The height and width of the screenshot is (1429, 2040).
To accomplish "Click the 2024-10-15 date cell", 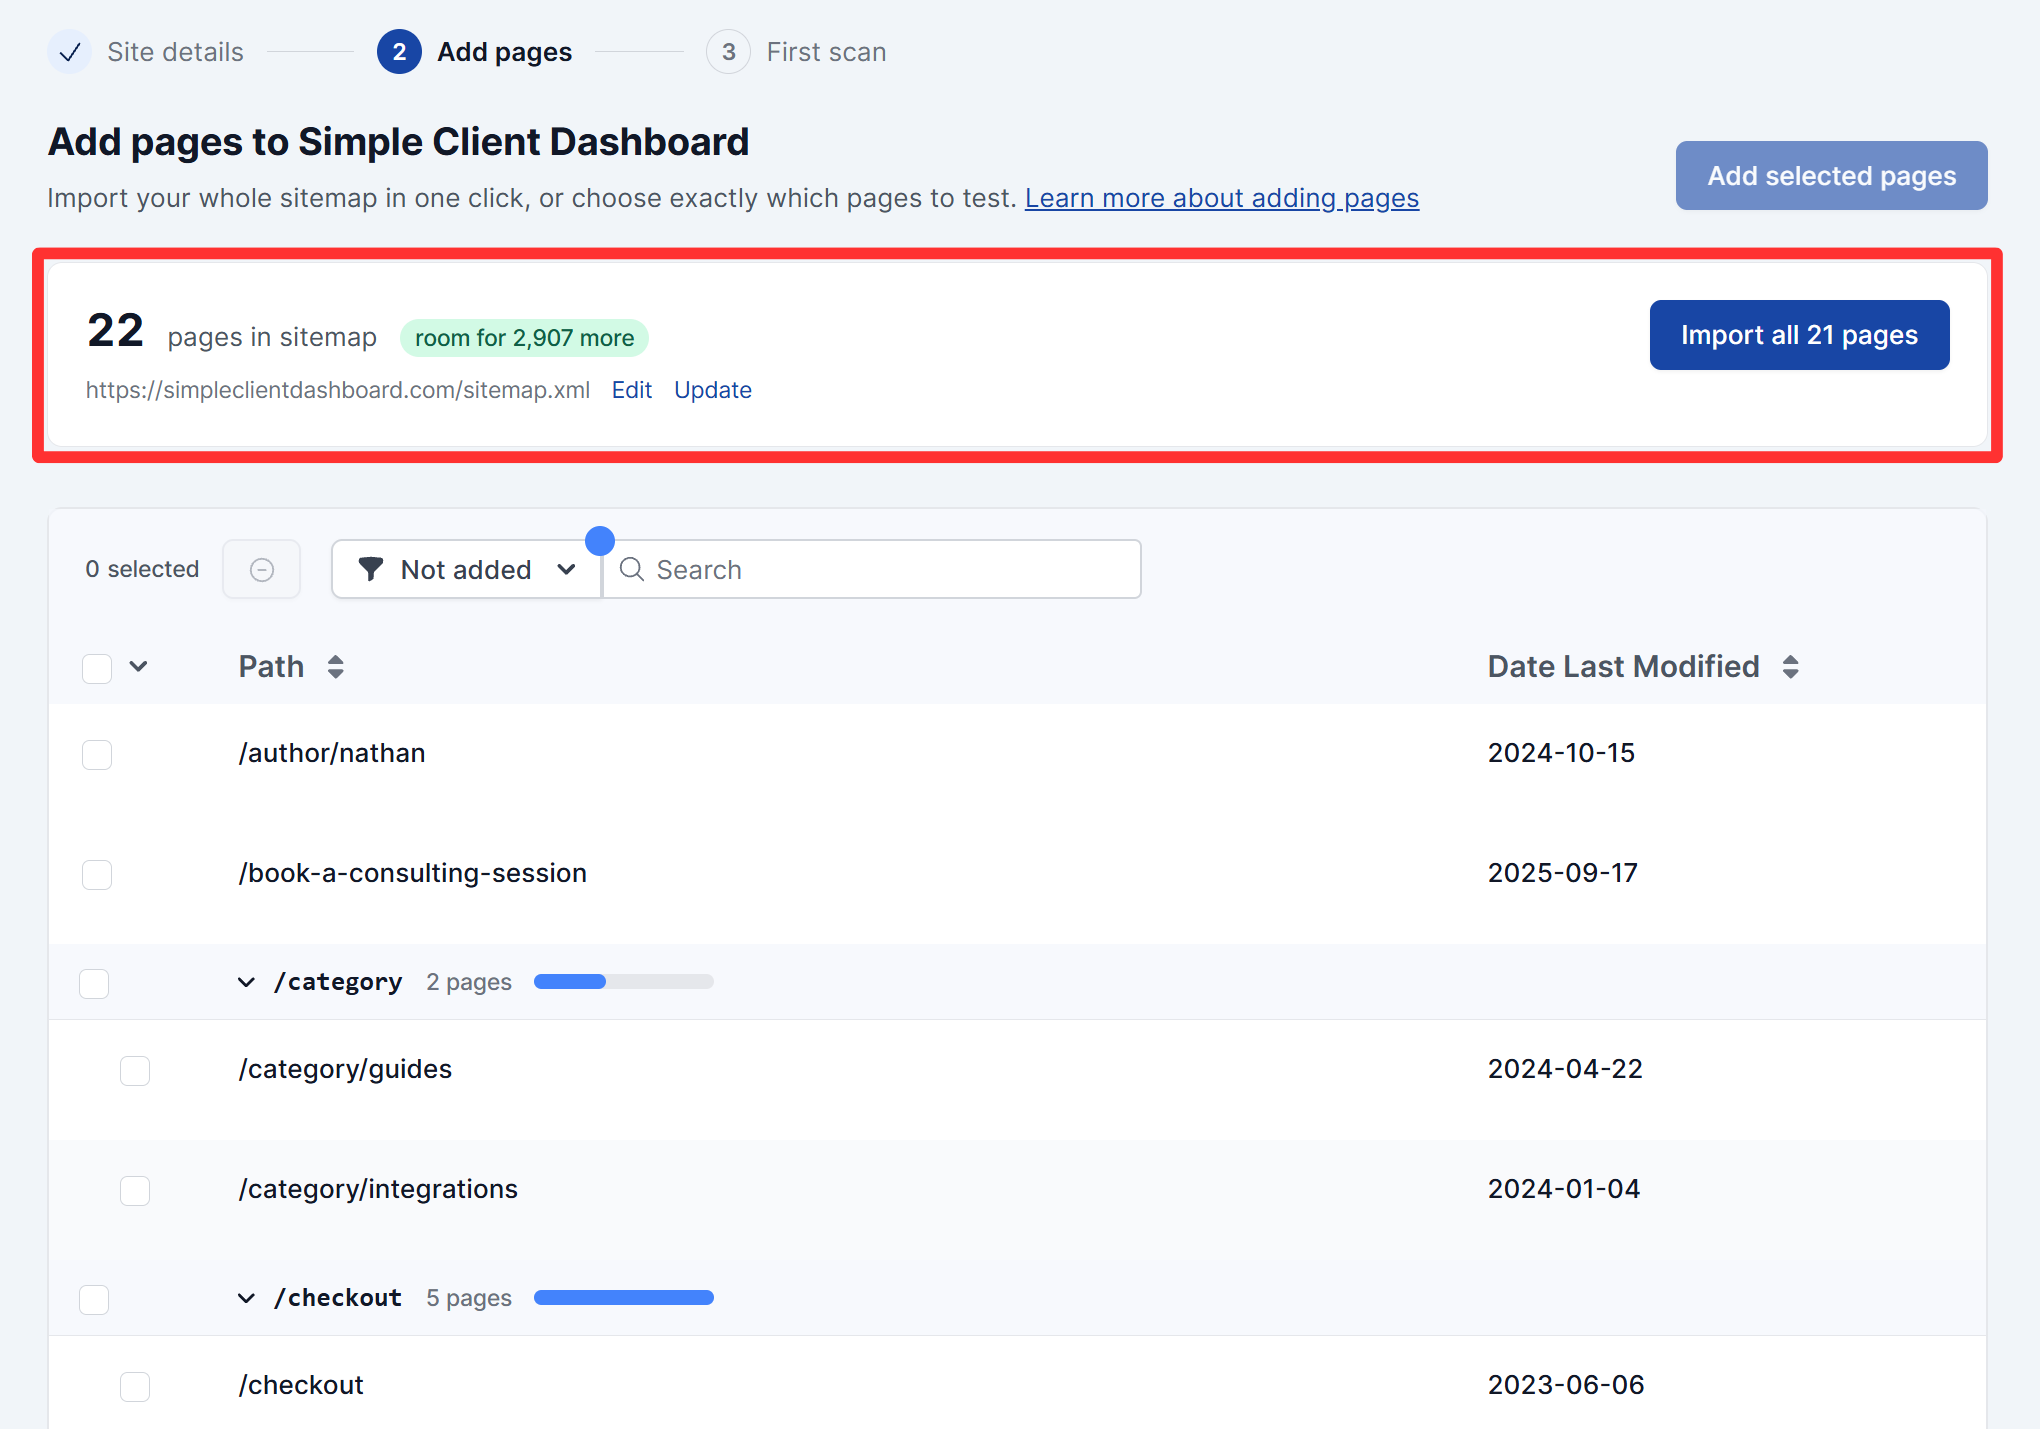I will tap(1561, 753).
